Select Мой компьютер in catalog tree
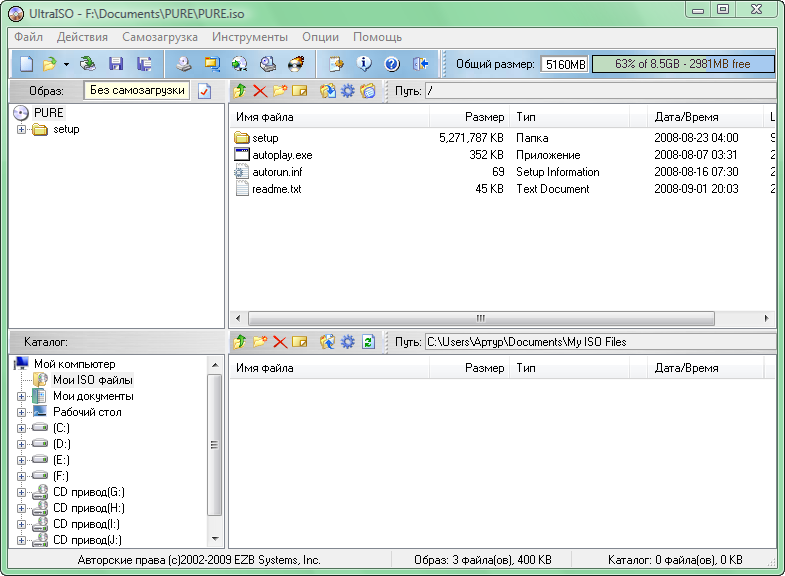The width and height of the screenshot is (785, 576). (75, 364)
